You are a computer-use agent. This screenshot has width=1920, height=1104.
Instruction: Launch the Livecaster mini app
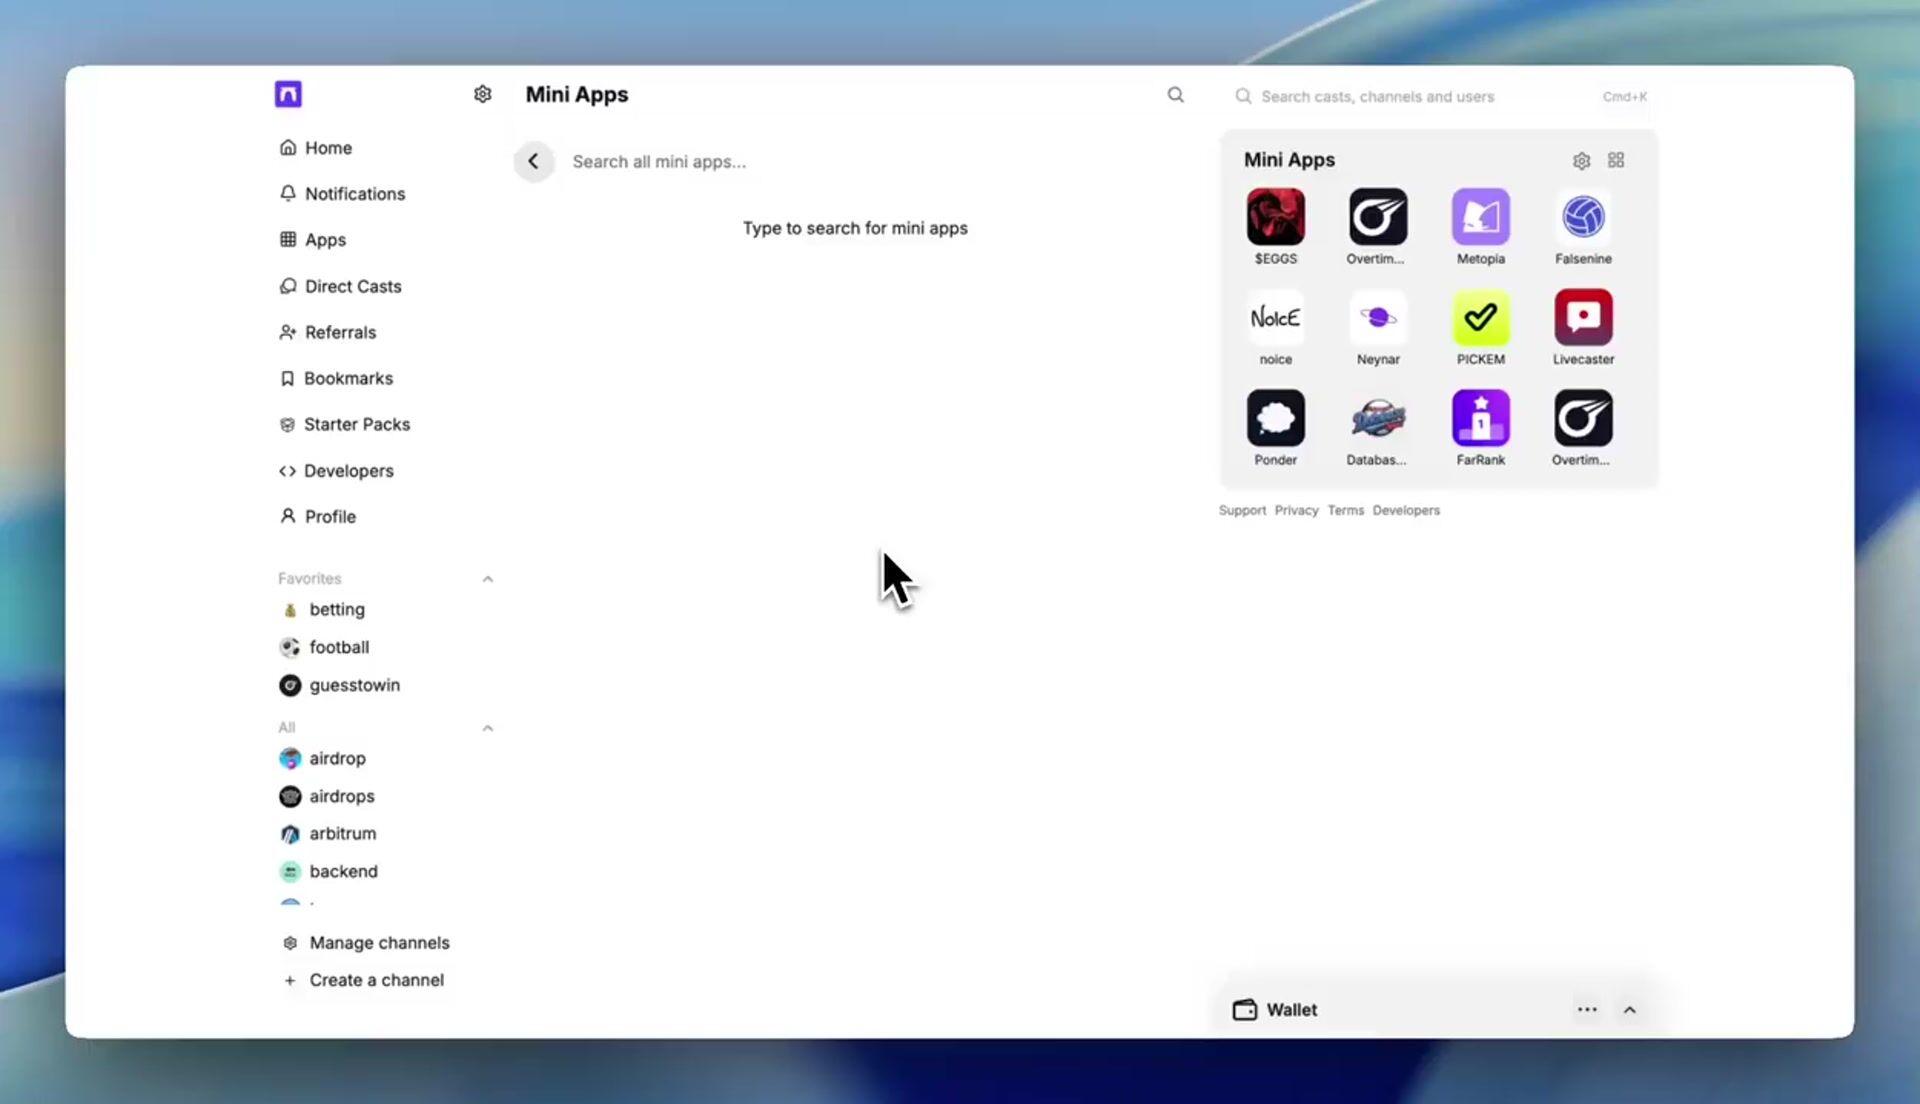(1583, 318)
